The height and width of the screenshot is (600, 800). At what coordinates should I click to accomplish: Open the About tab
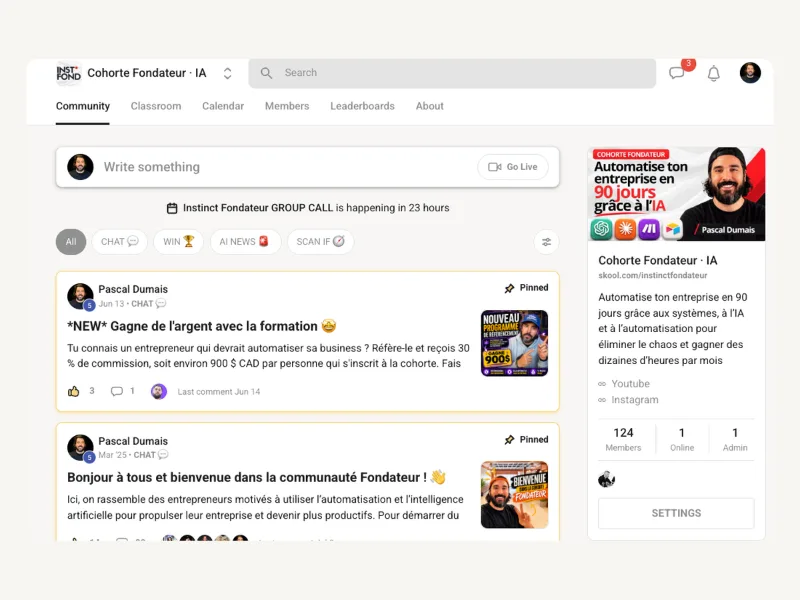(430, 106)
